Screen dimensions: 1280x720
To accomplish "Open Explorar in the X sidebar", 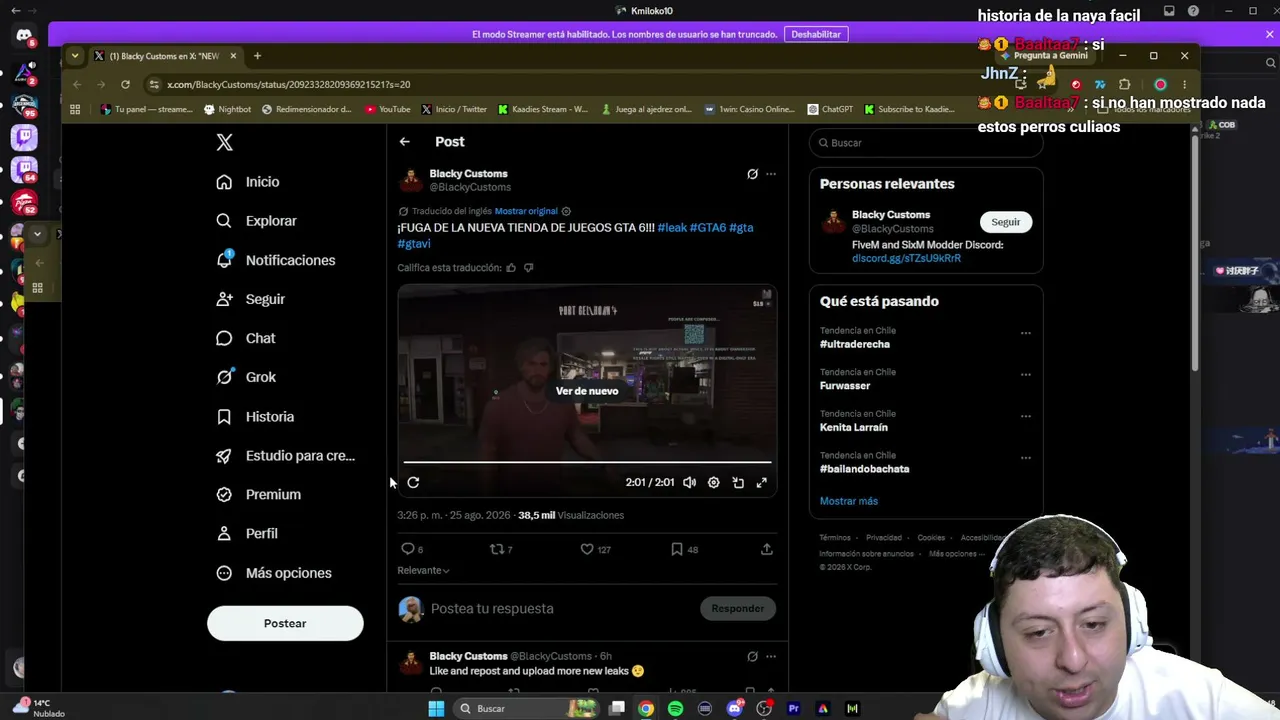I will 257,221.
